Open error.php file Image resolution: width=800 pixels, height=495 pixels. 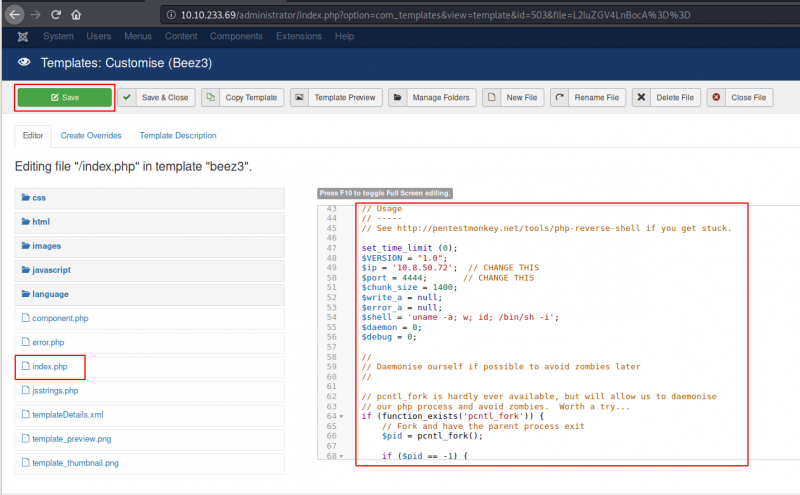point(48,342)
